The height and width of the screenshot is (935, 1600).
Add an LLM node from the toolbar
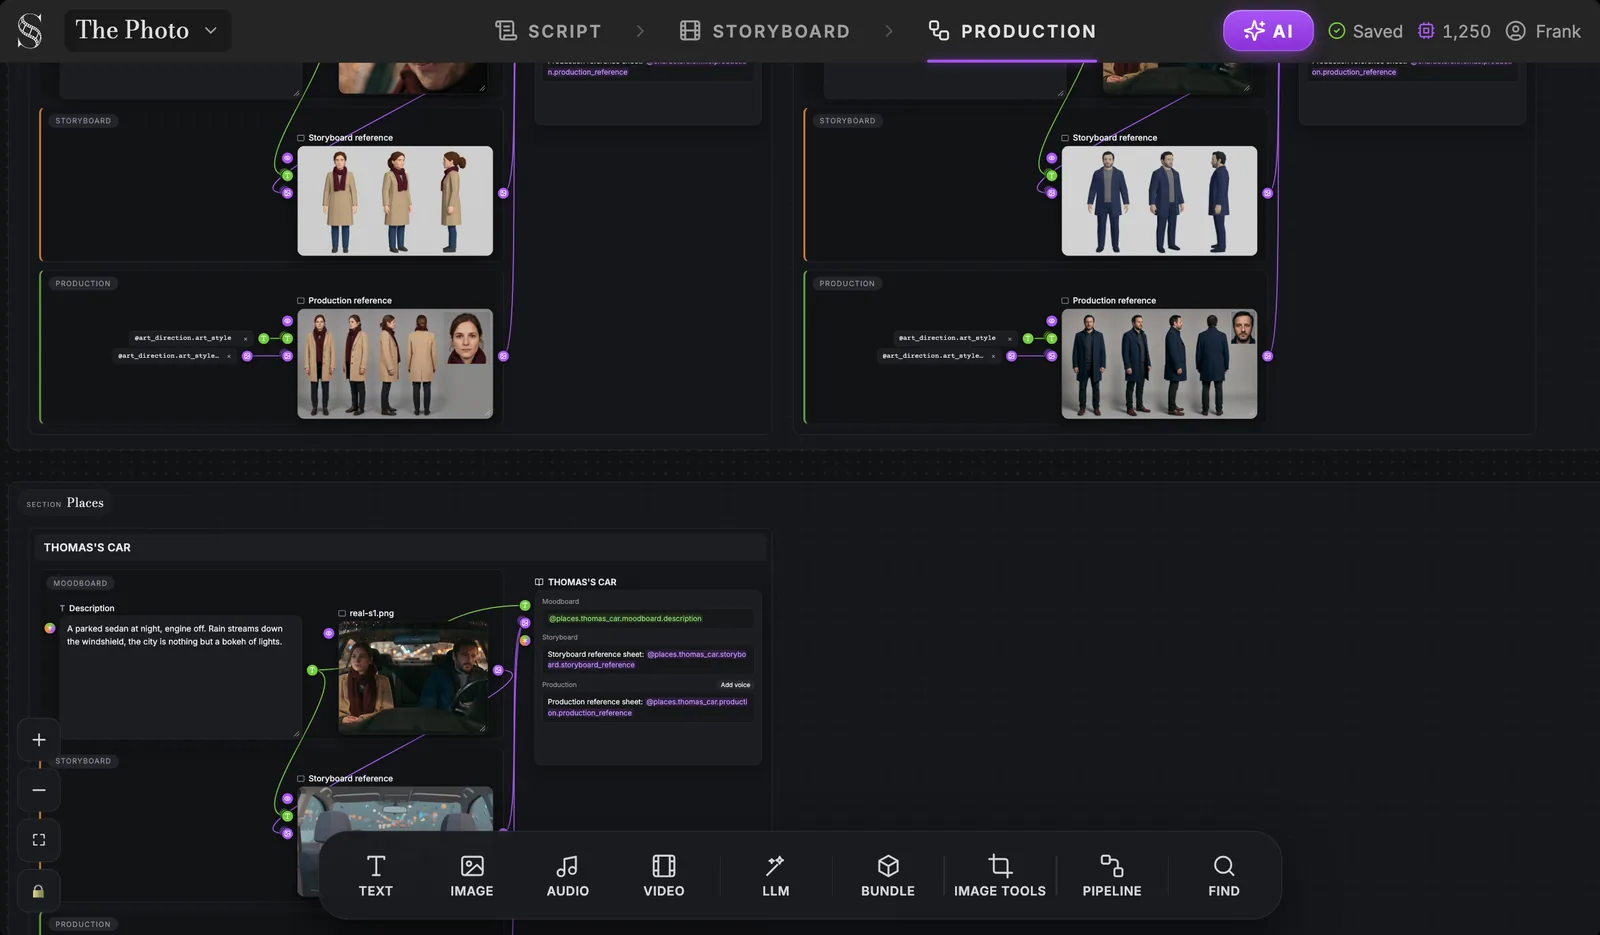[x=776, y=876]
